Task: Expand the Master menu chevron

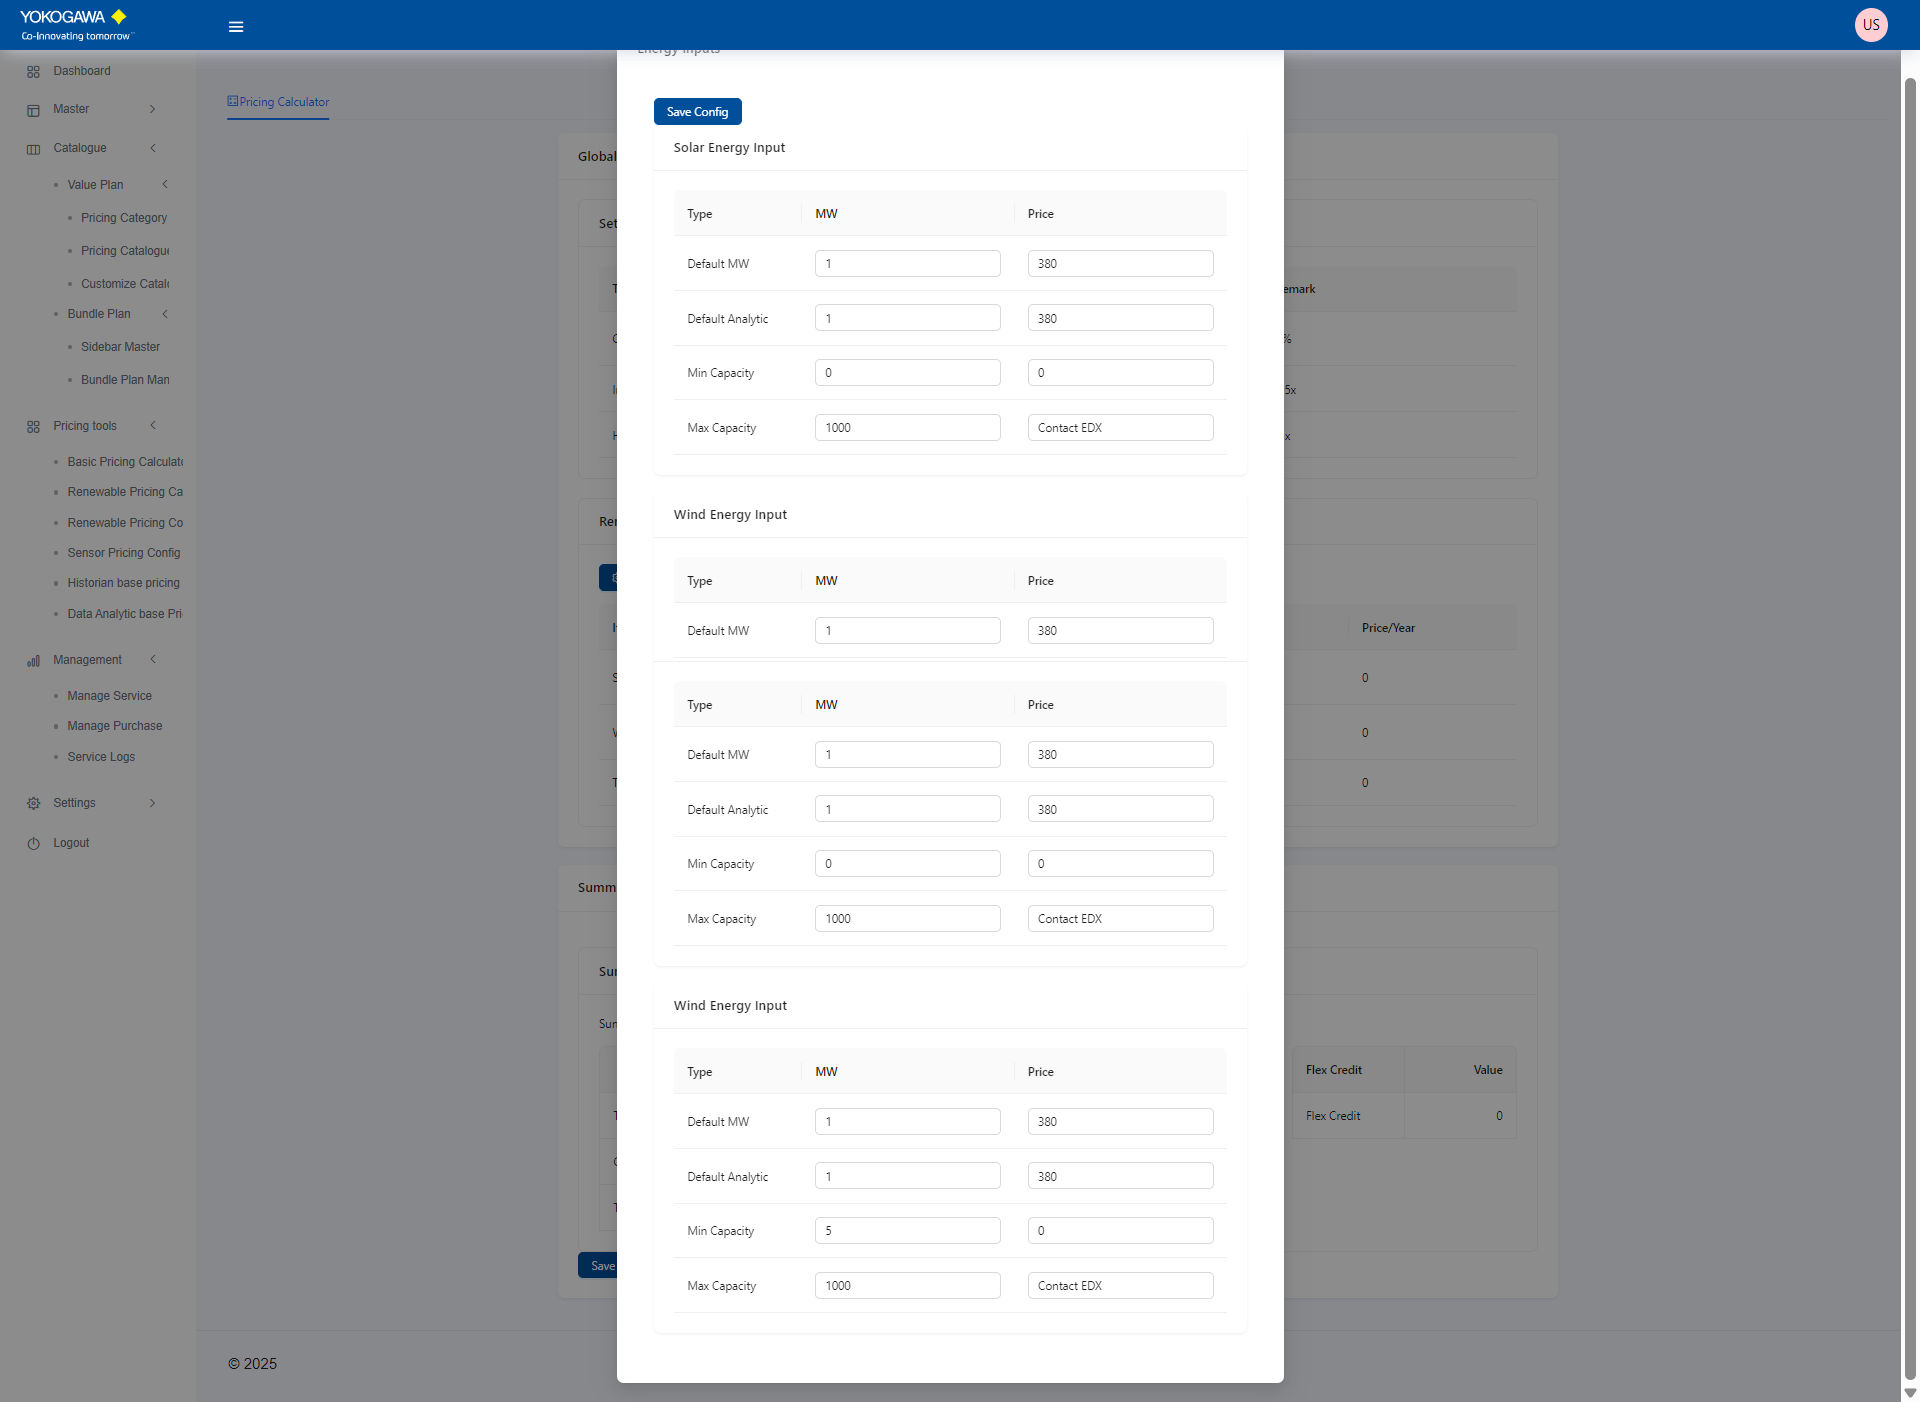Action: click(x=152, y=109)
